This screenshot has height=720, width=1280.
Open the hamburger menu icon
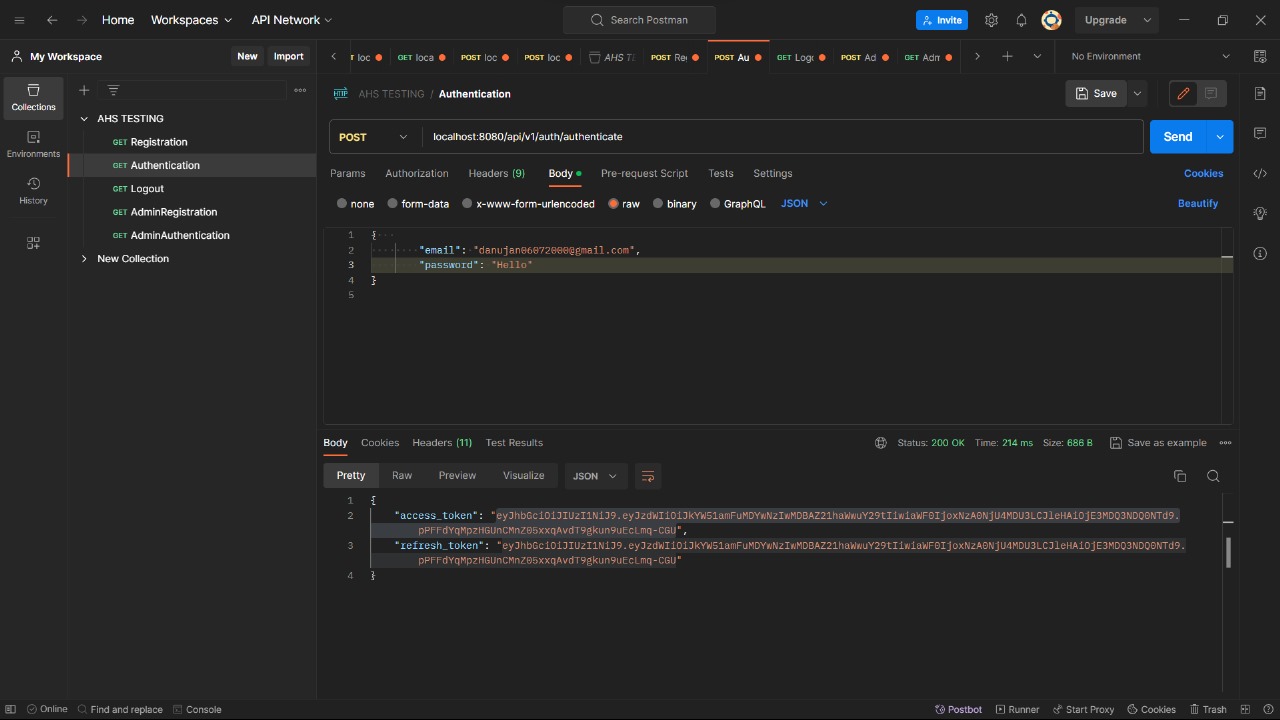click(19, 20)
